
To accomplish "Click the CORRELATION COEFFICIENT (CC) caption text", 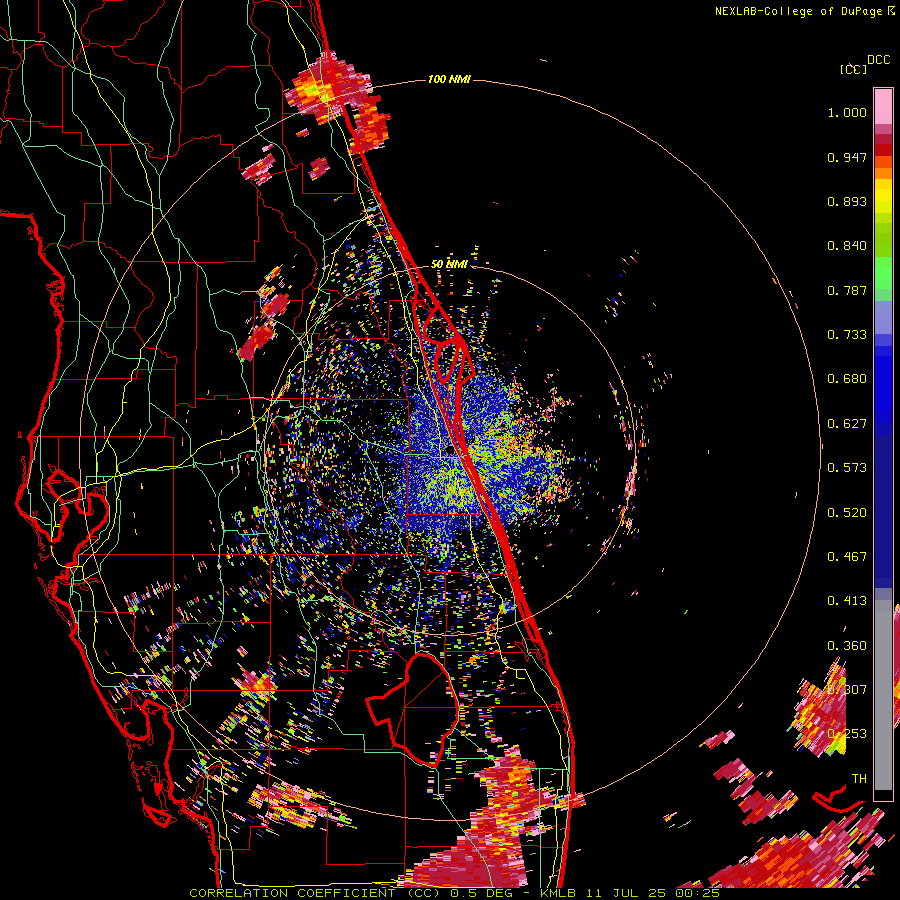I will [x=317, y=893].
